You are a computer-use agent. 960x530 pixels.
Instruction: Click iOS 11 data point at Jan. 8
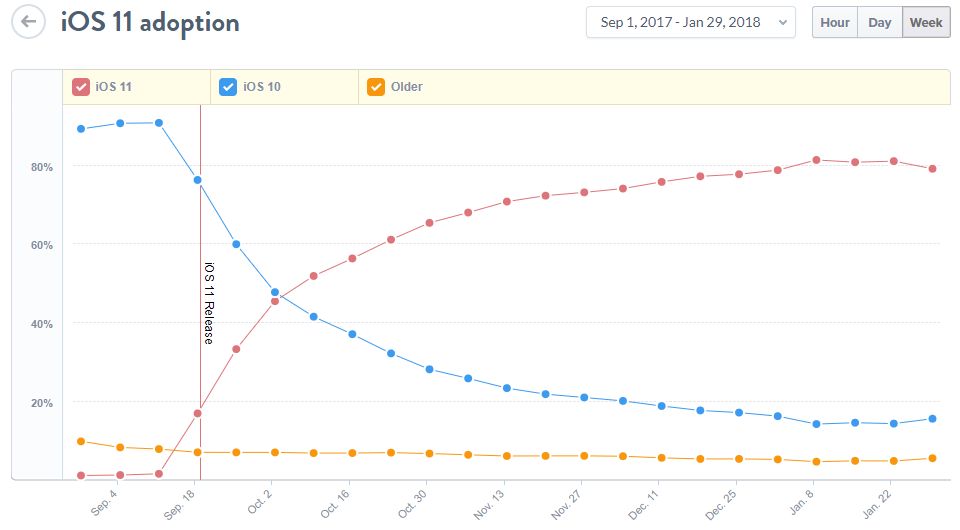tap(816, 160)
